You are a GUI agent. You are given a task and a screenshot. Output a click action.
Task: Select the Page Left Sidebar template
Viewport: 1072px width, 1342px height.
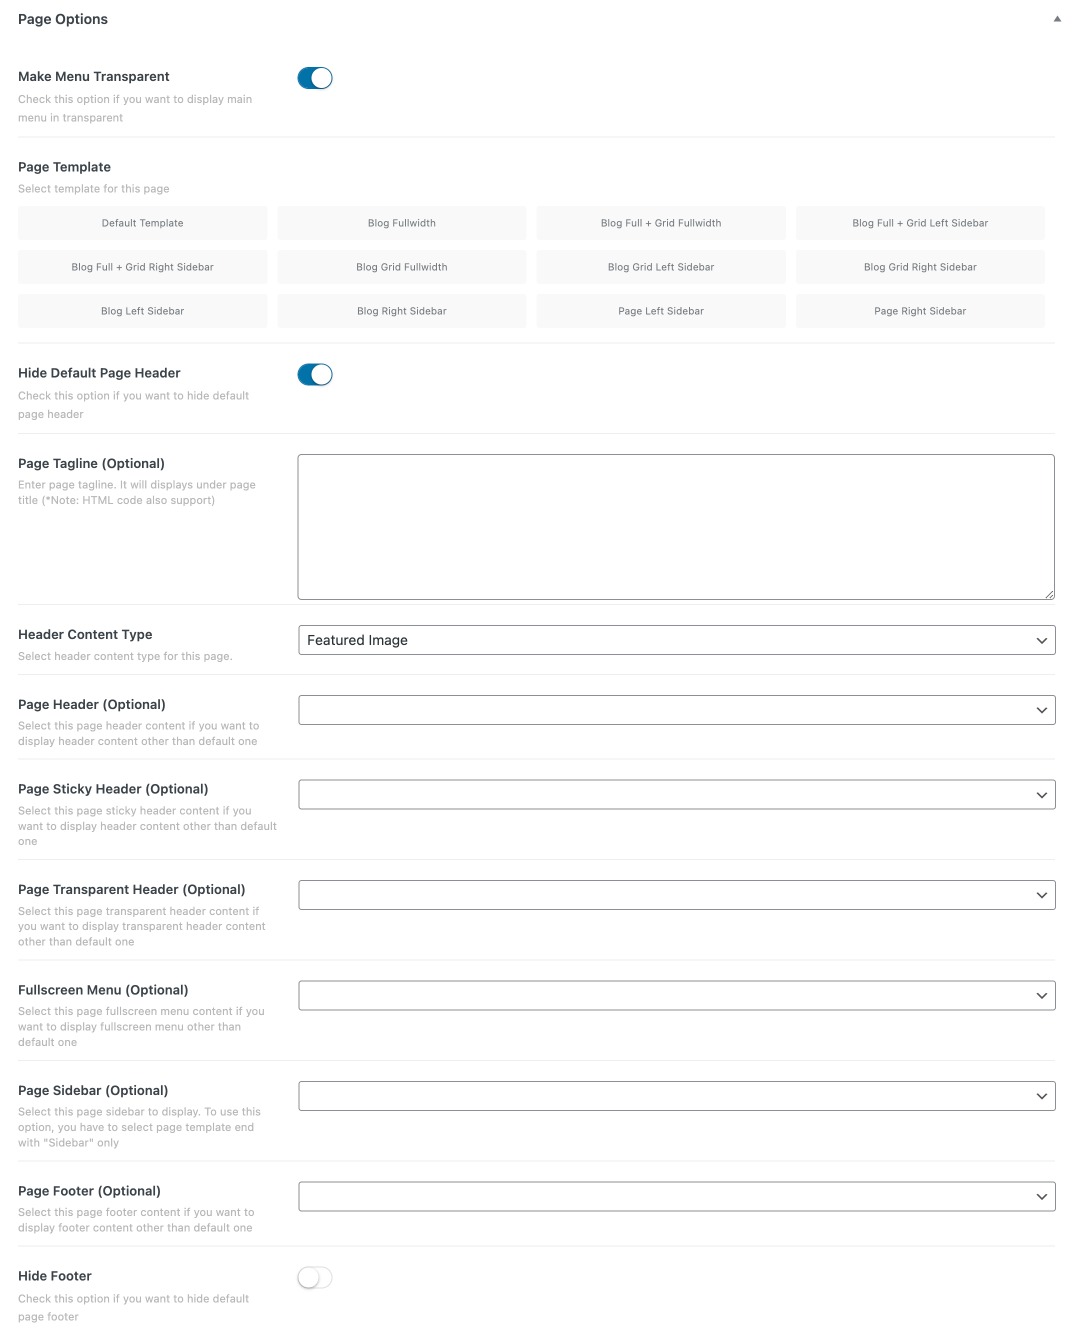coord(661,310)
